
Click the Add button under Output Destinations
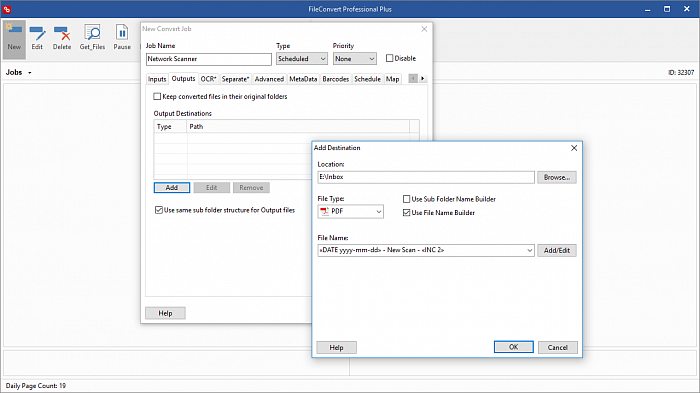click(x=172, y=188)
